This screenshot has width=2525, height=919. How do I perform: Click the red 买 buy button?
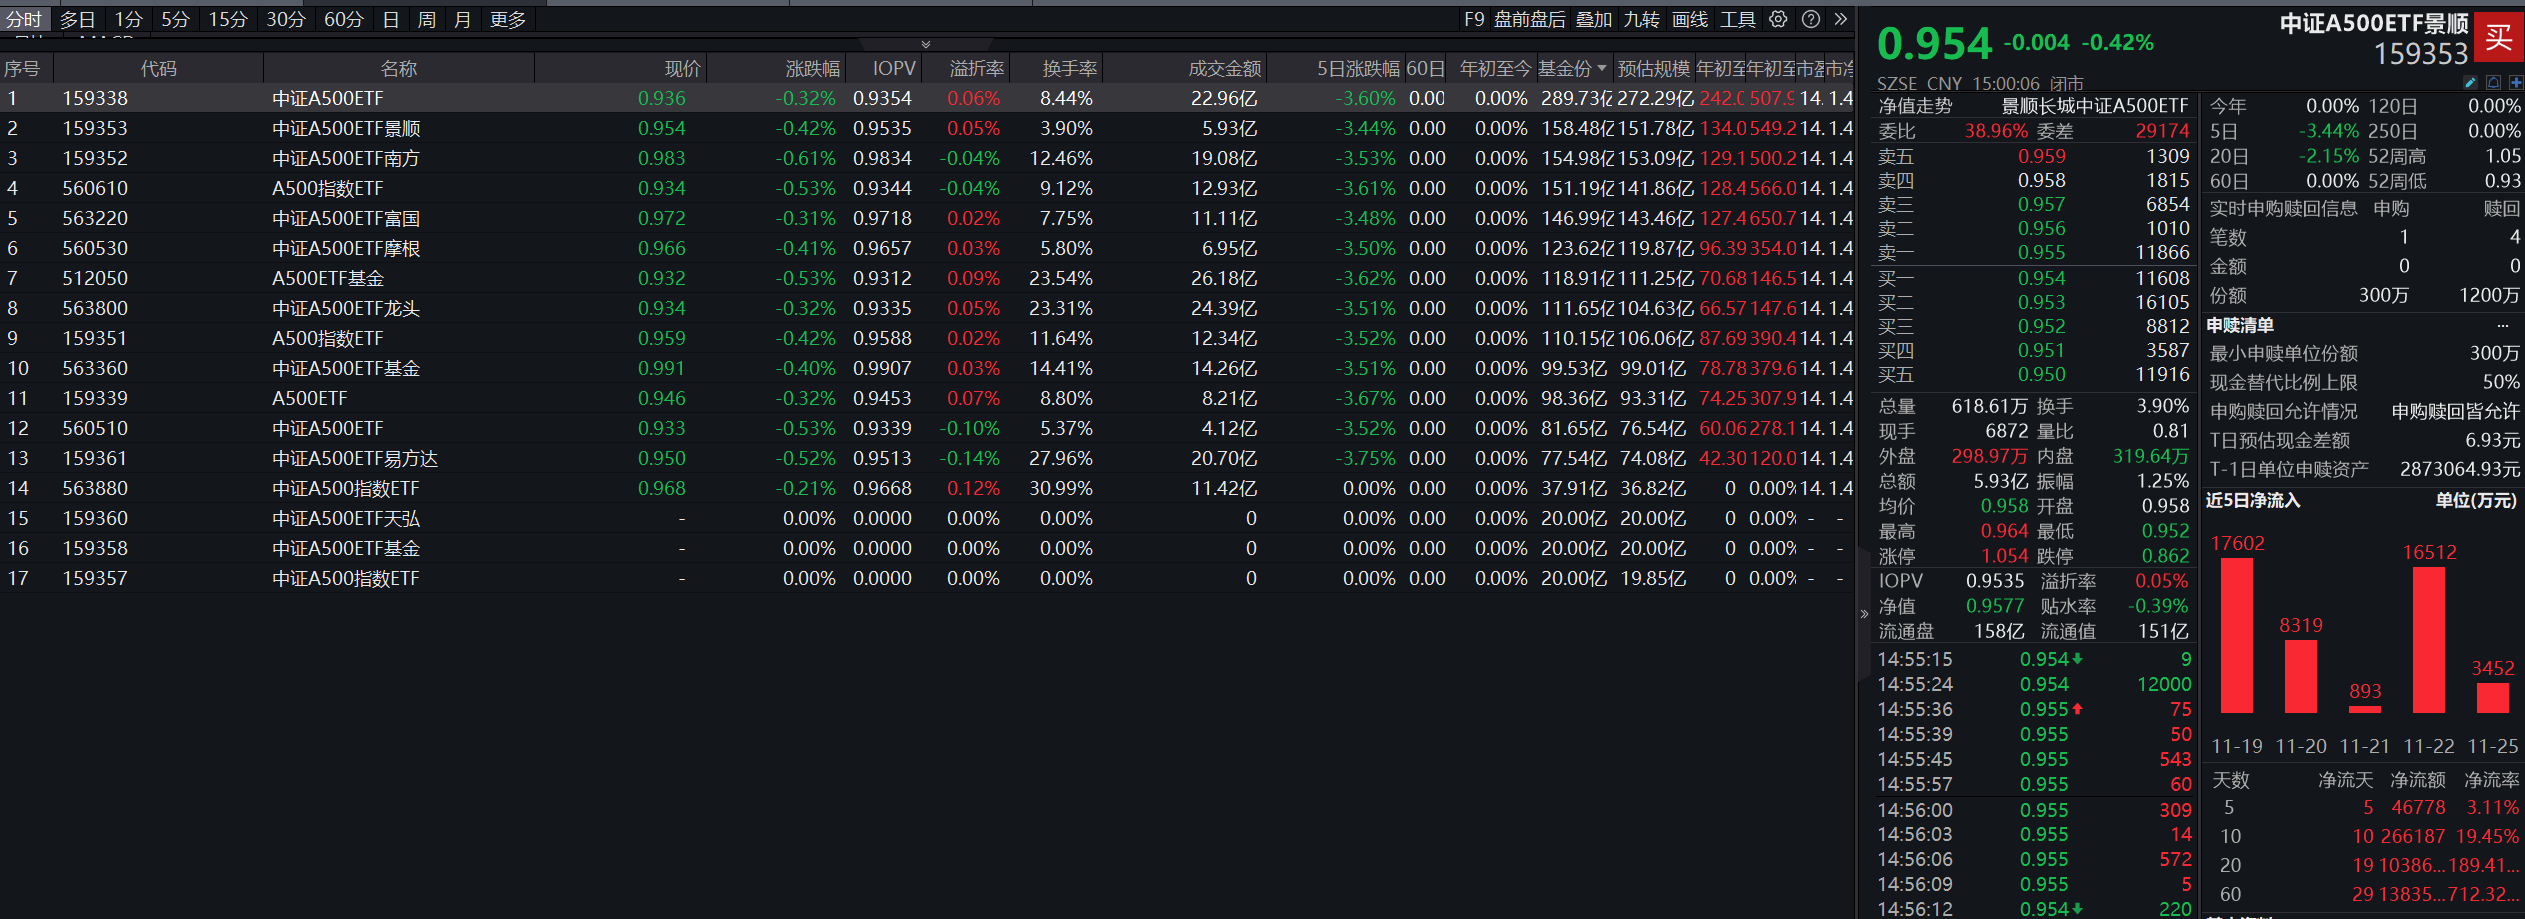[2497, 36]
